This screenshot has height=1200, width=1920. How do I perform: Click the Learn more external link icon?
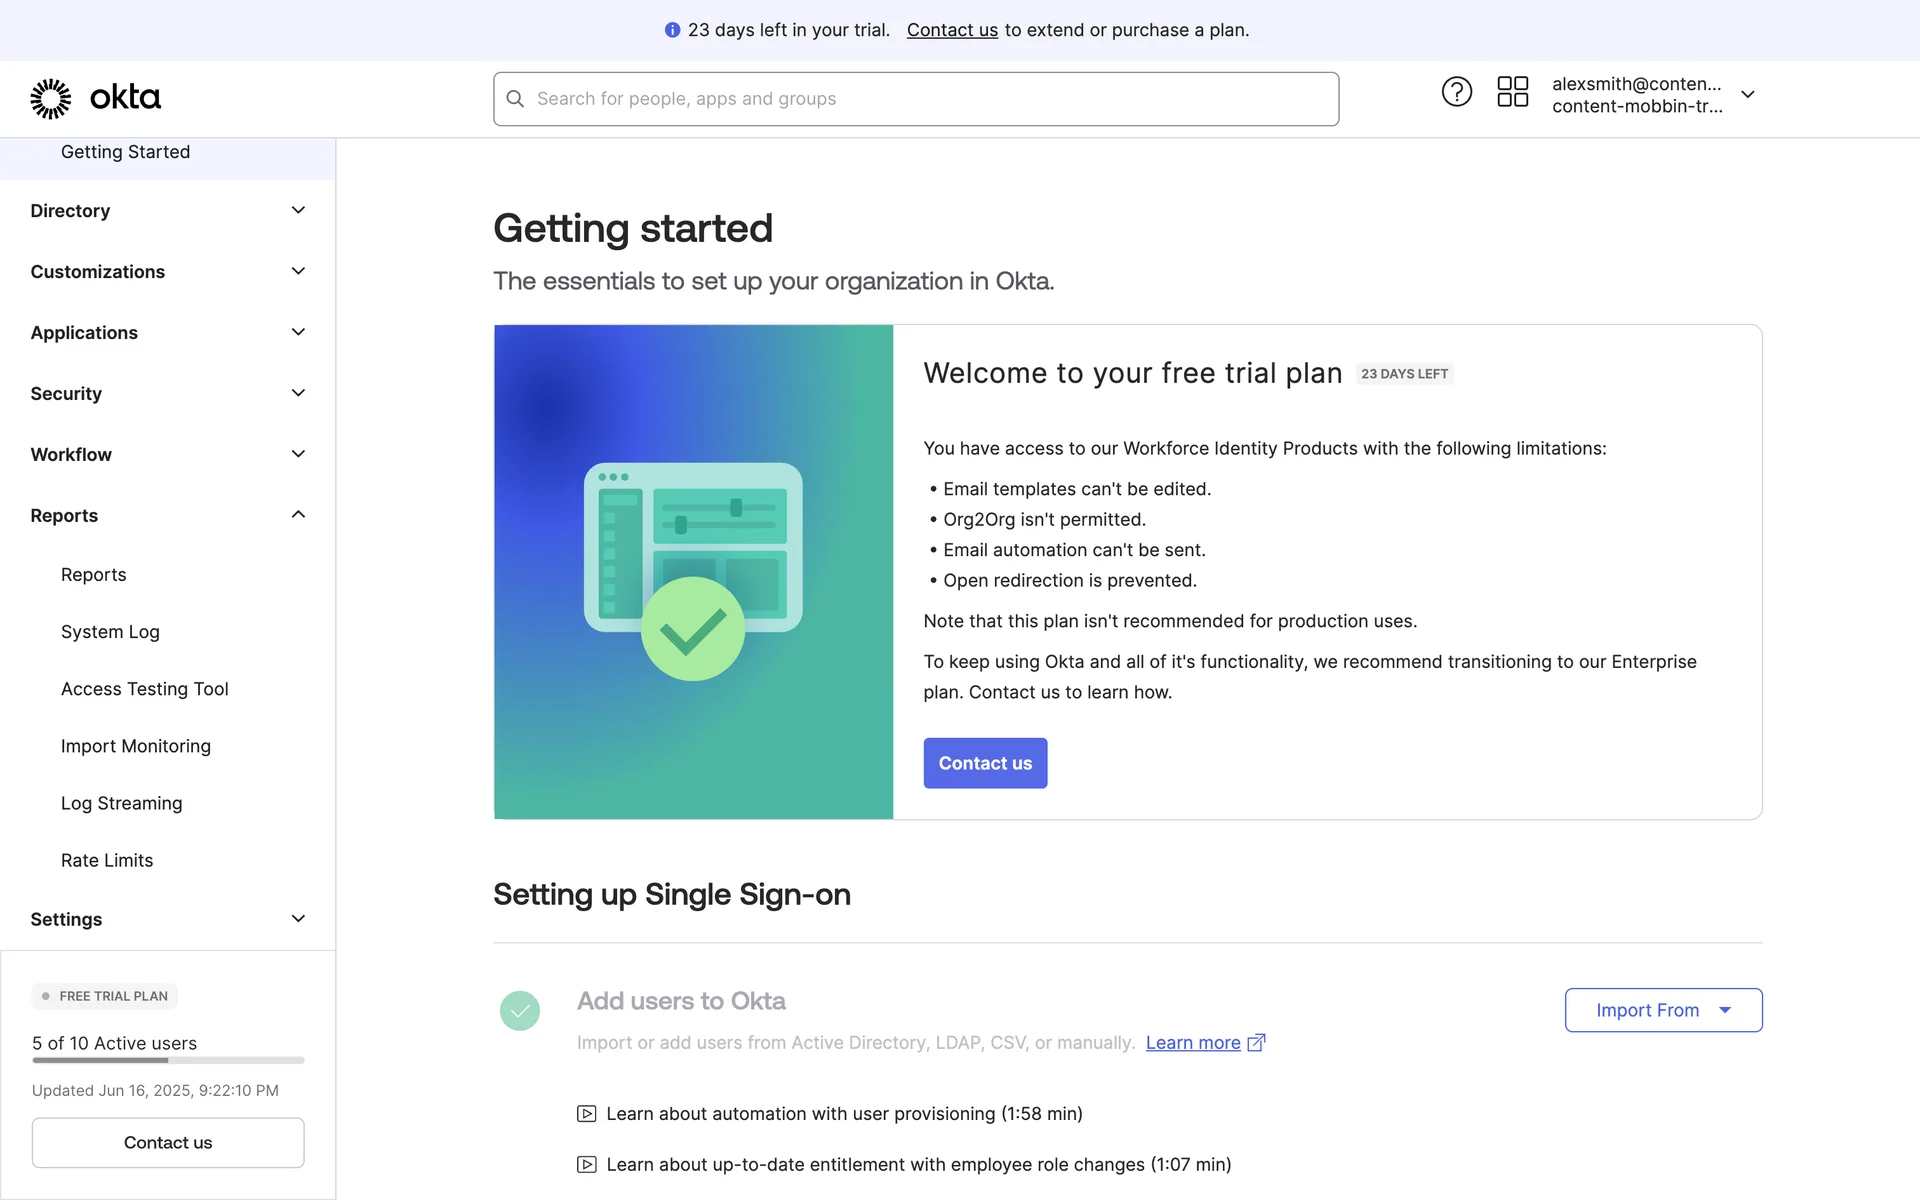1257,1042
